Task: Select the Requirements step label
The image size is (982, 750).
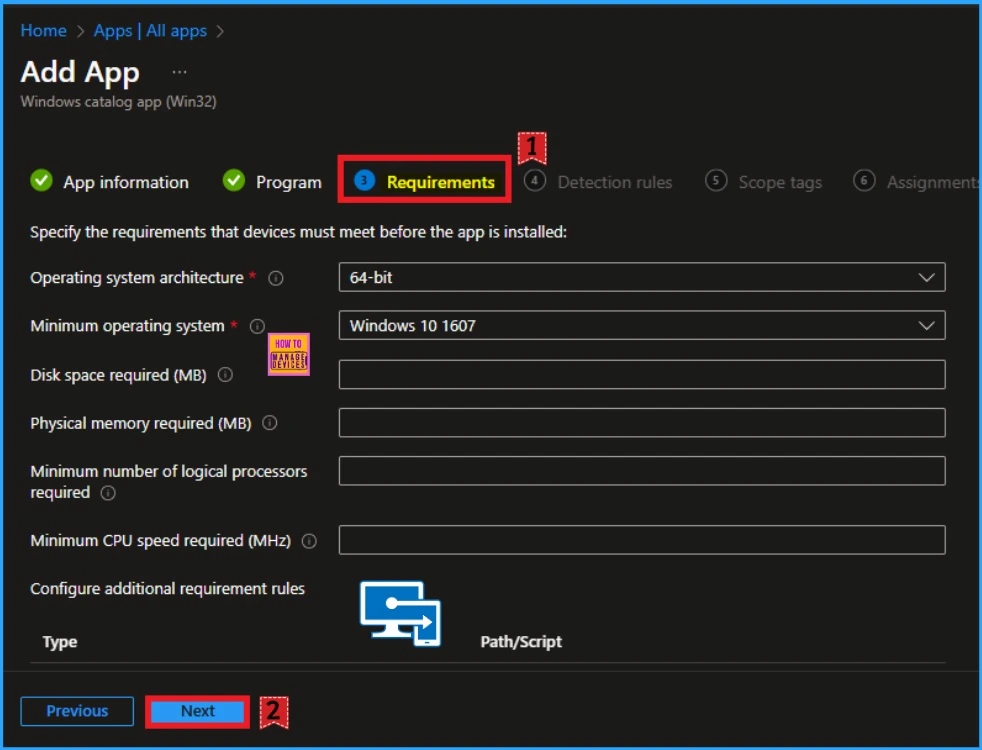Action: [x=440, y=182]
